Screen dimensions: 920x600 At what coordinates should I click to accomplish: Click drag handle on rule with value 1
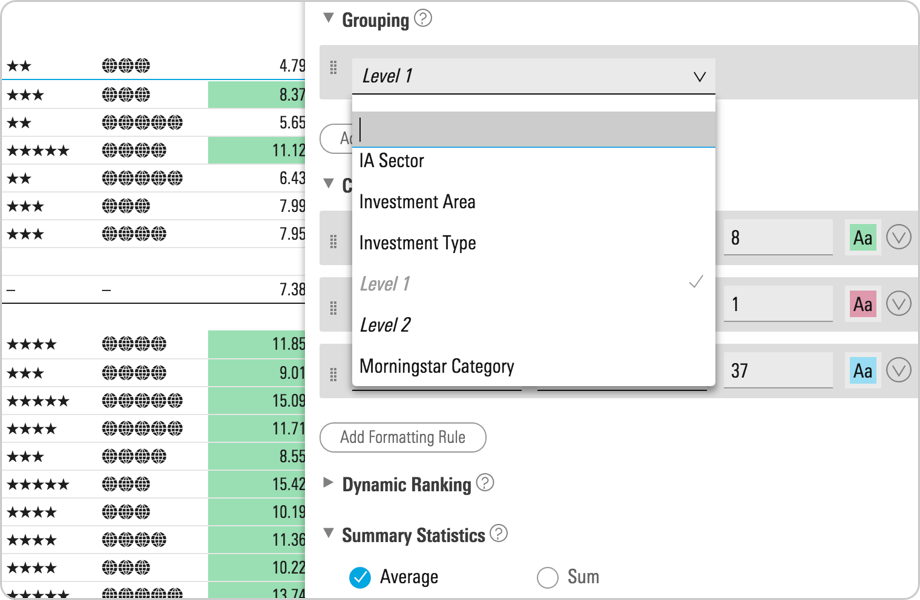coord(334,308)
